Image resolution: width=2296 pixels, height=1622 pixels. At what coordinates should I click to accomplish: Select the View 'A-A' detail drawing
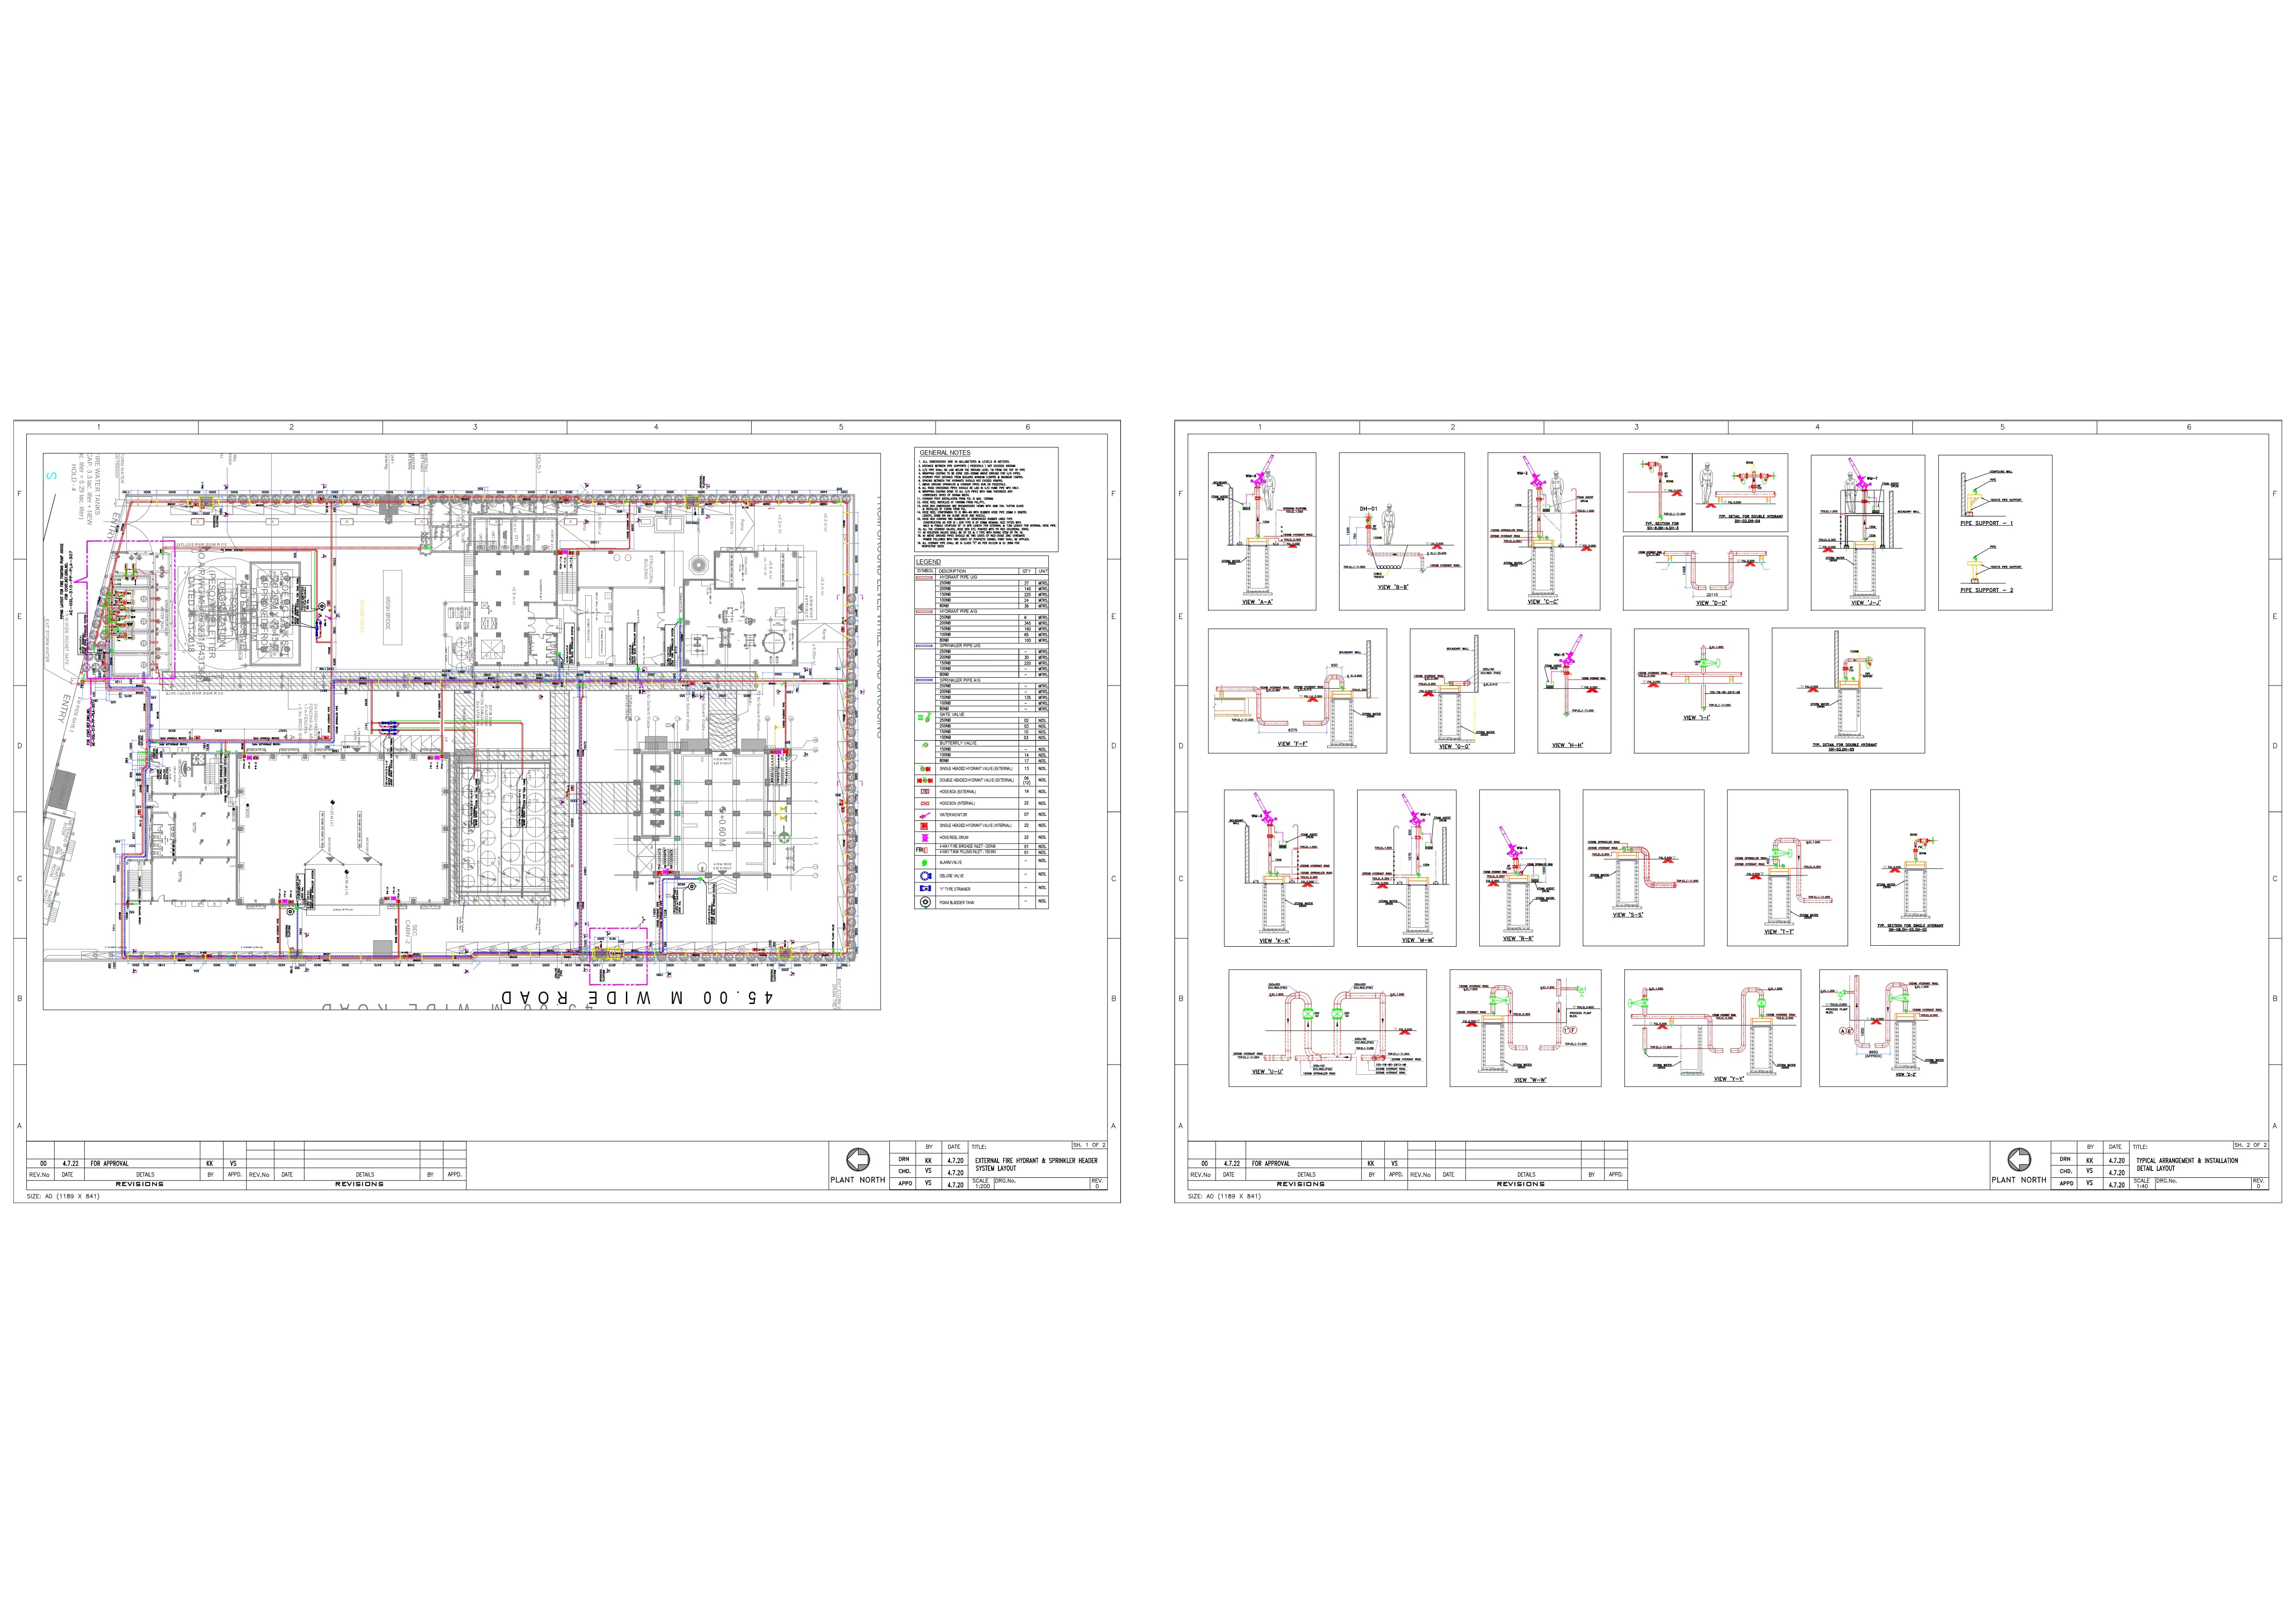(x=1261, y=530)
